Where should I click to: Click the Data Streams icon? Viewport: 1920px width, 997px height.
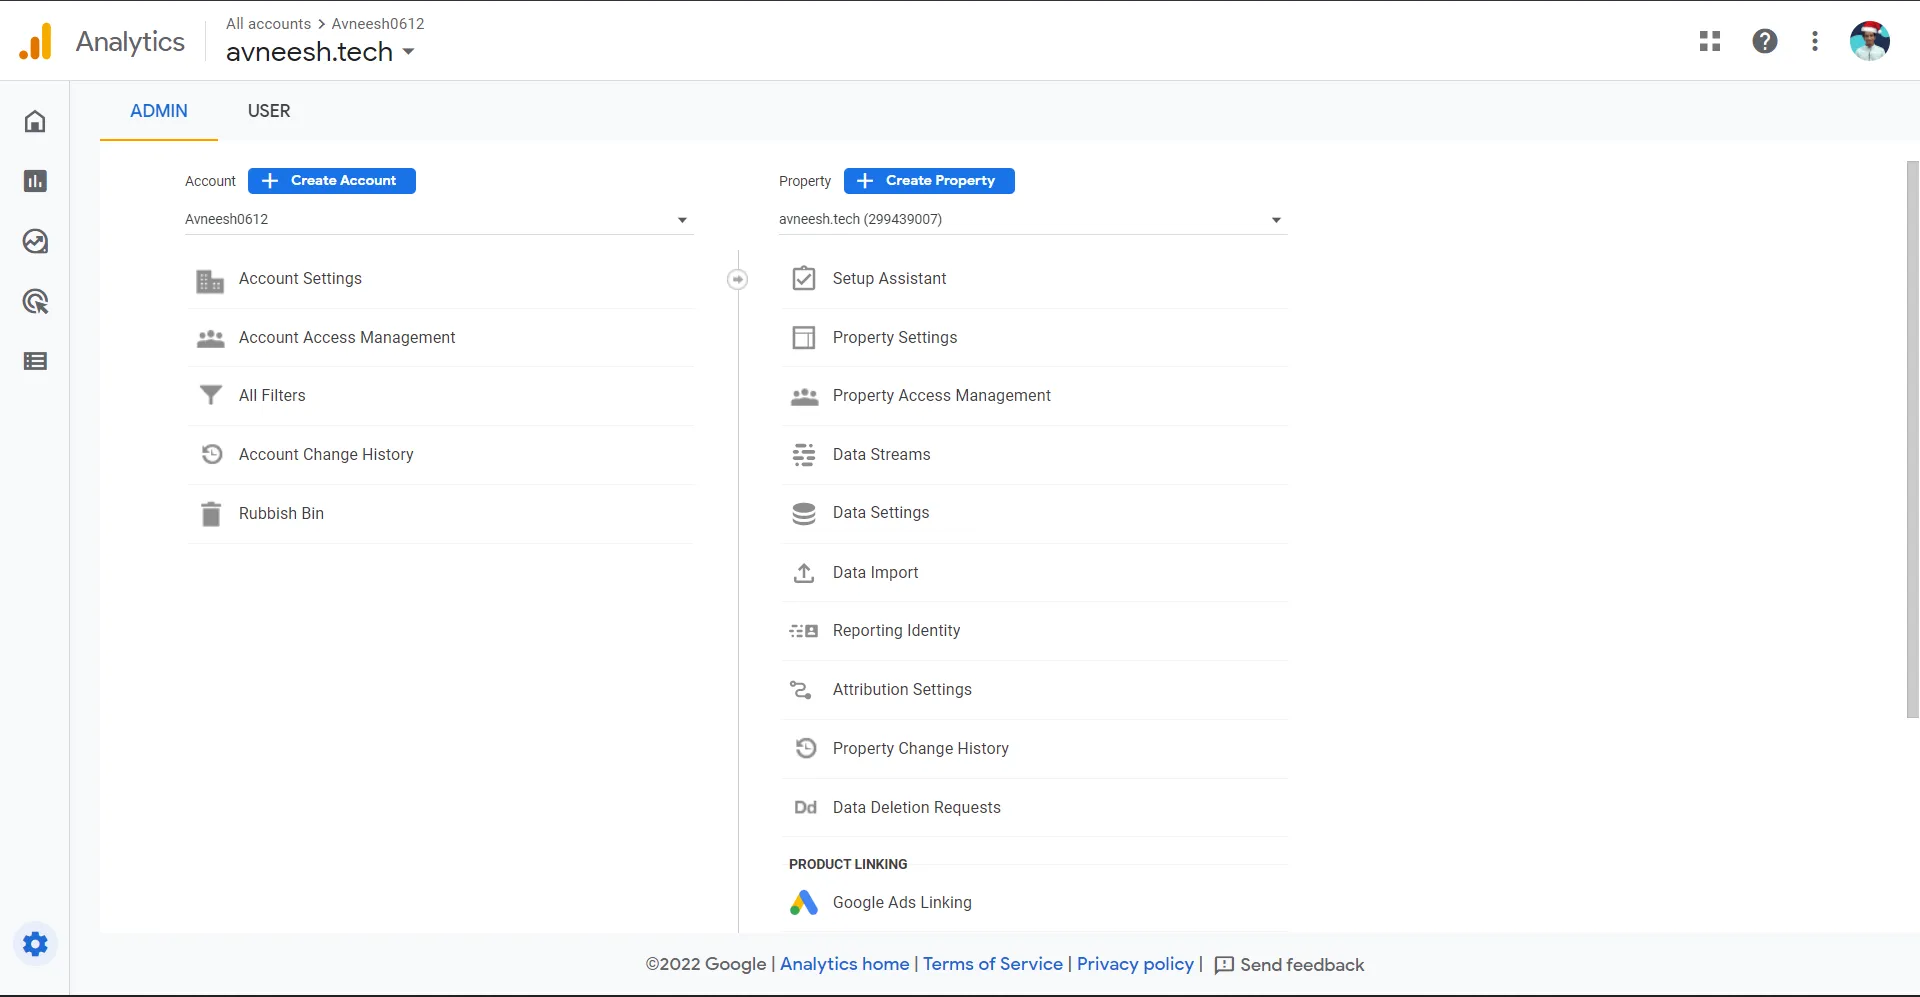[804, 455]
